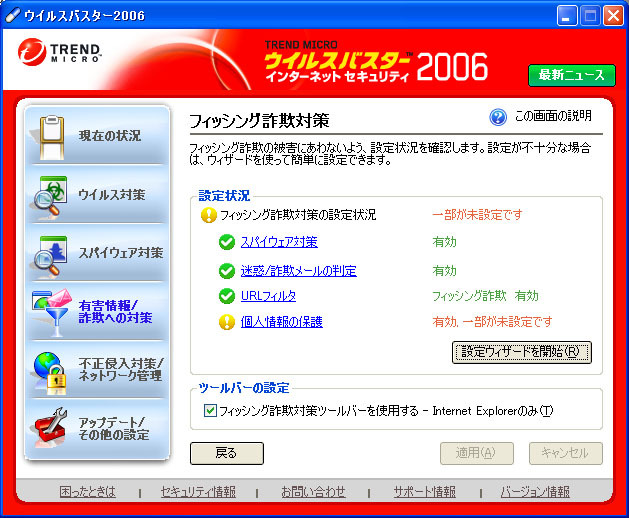Image resolution: width=629 pixels, height=518 pixels.
Task: Open the セキュリティ情報 footer link
Action: [x=198, y=492]
